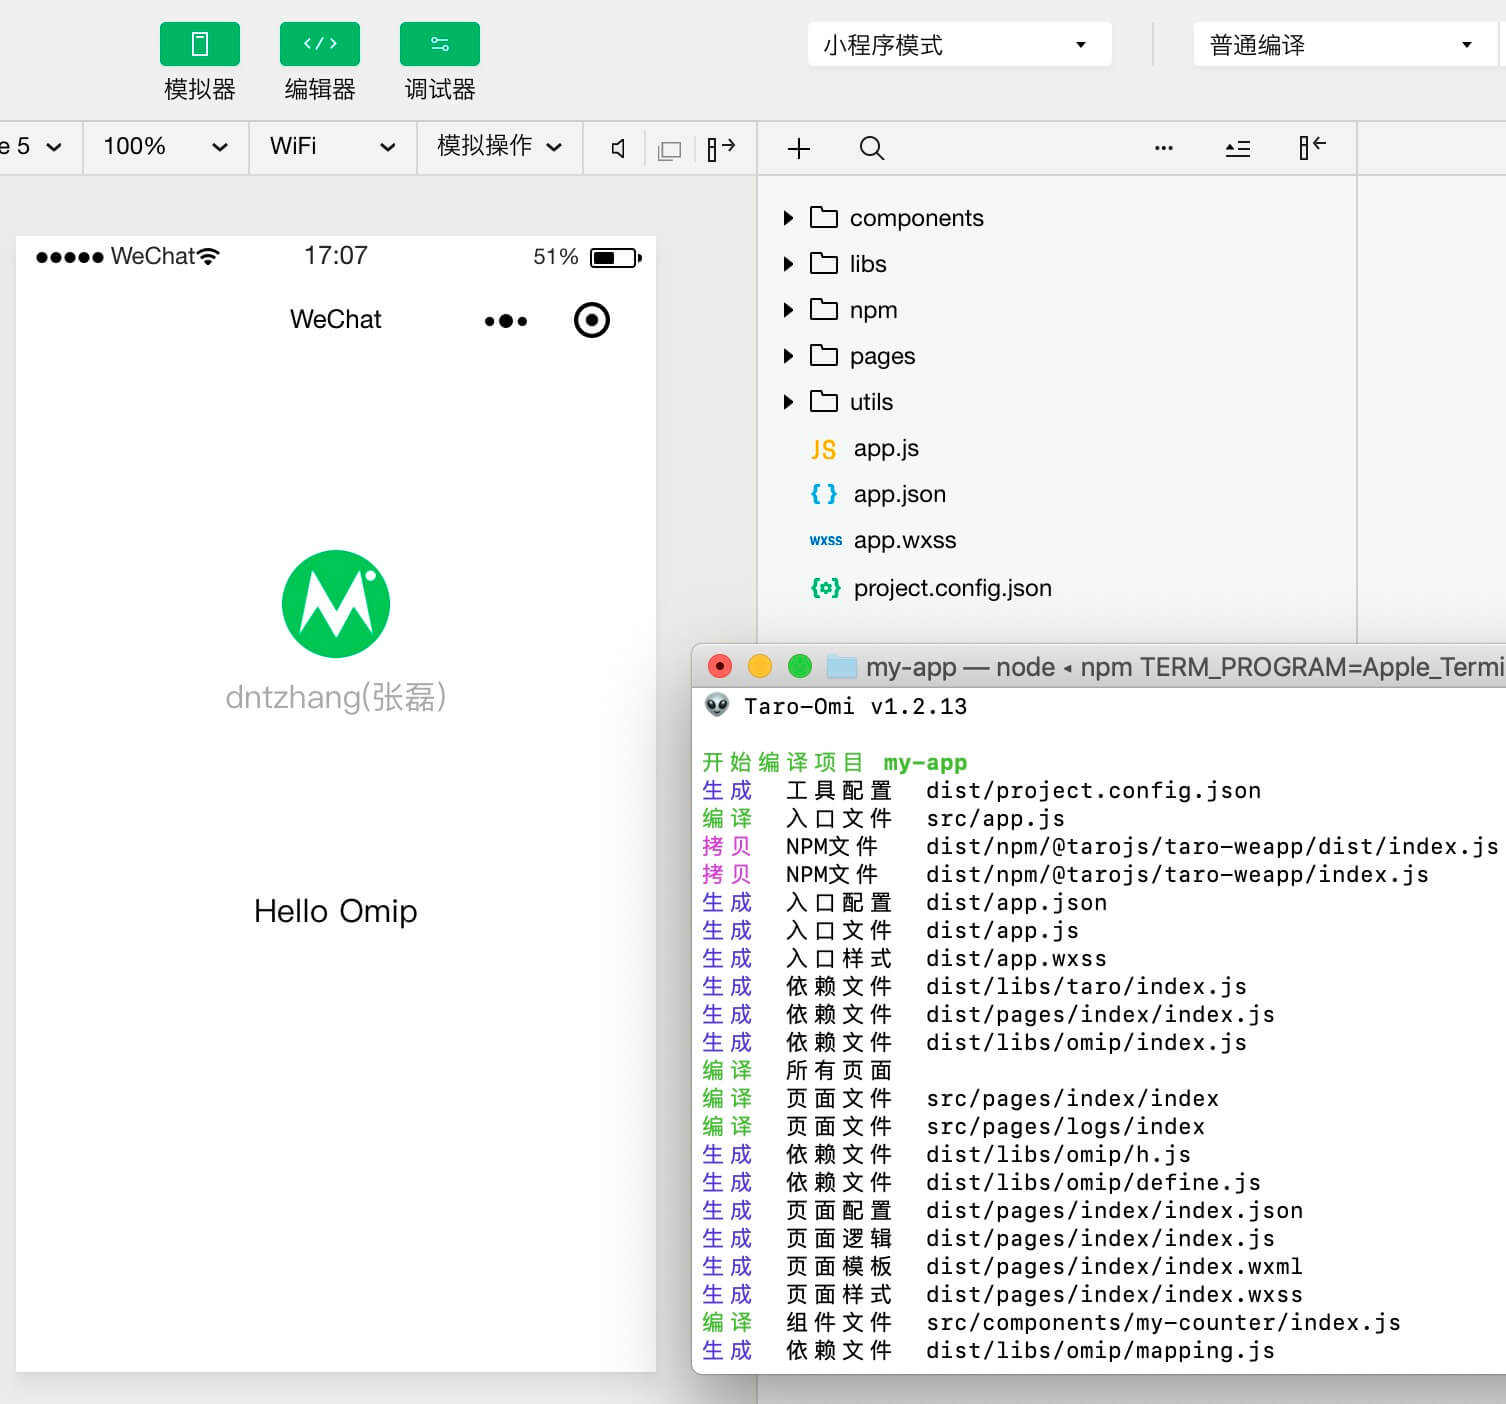Click the collapse-all file tree icon

1237,149
